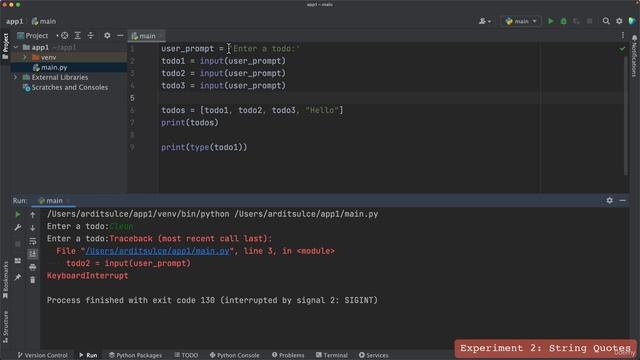This screenshot has width=640, height=360.
Task: Pin the Run tab
Action: click(18, 277)
